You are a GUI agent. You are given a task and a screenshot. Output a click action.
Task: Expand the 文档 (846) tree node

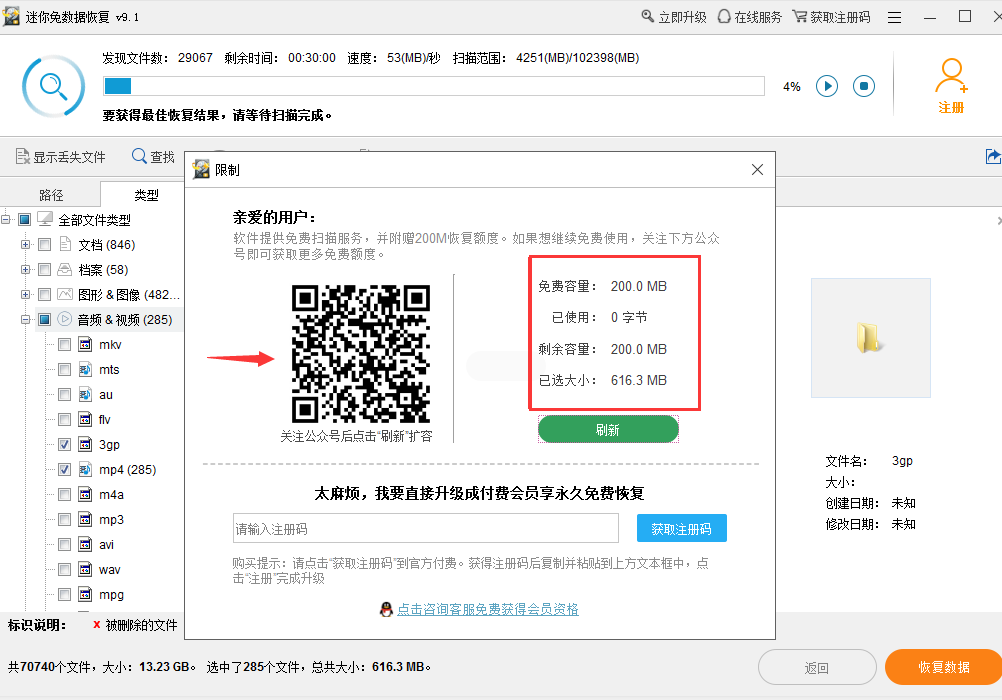click(25, 244)
